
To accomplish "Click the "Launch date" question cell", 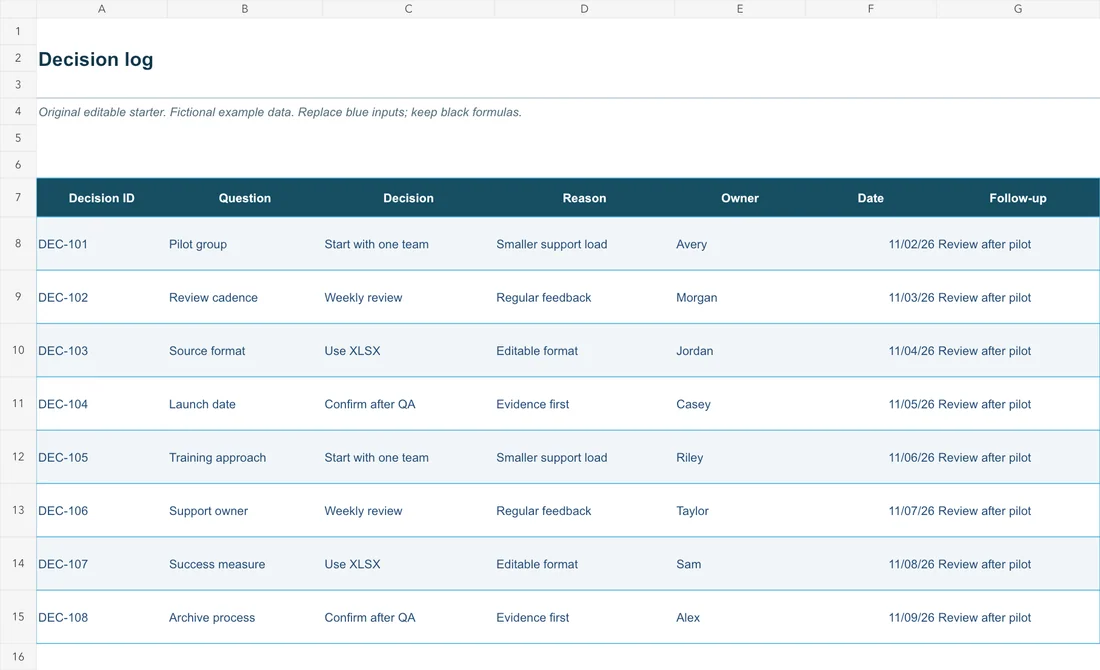I will (x=245, y=404).
